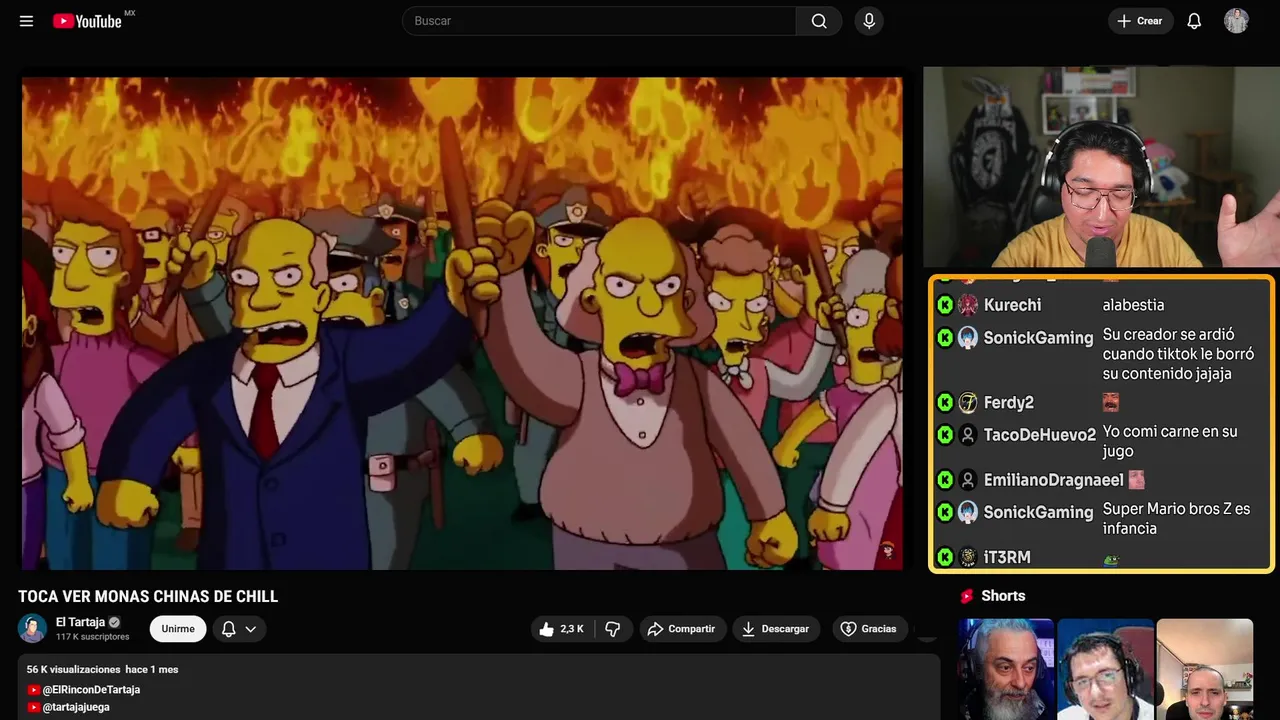Screen dimensions: 1280x720
Task: Join channel with Unirme button
Action: click(x=178, y=629)
